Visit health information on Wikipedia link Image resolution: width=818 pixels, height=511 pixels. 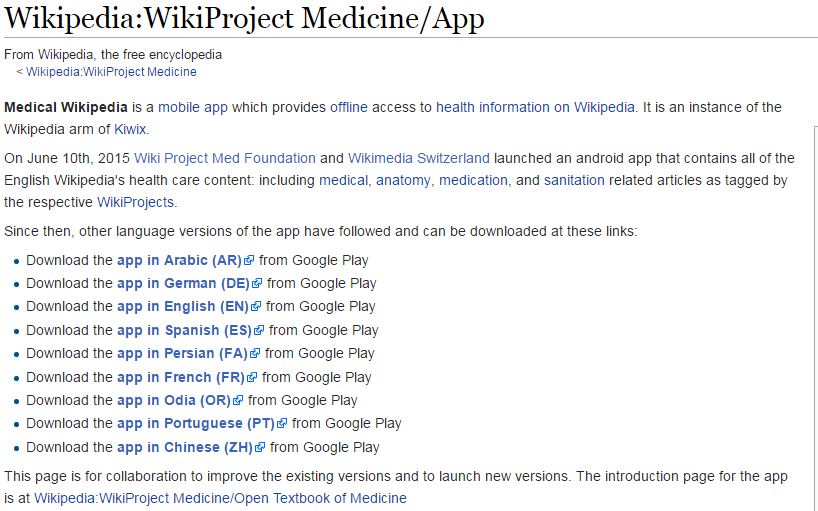click(x=535, y=107)
